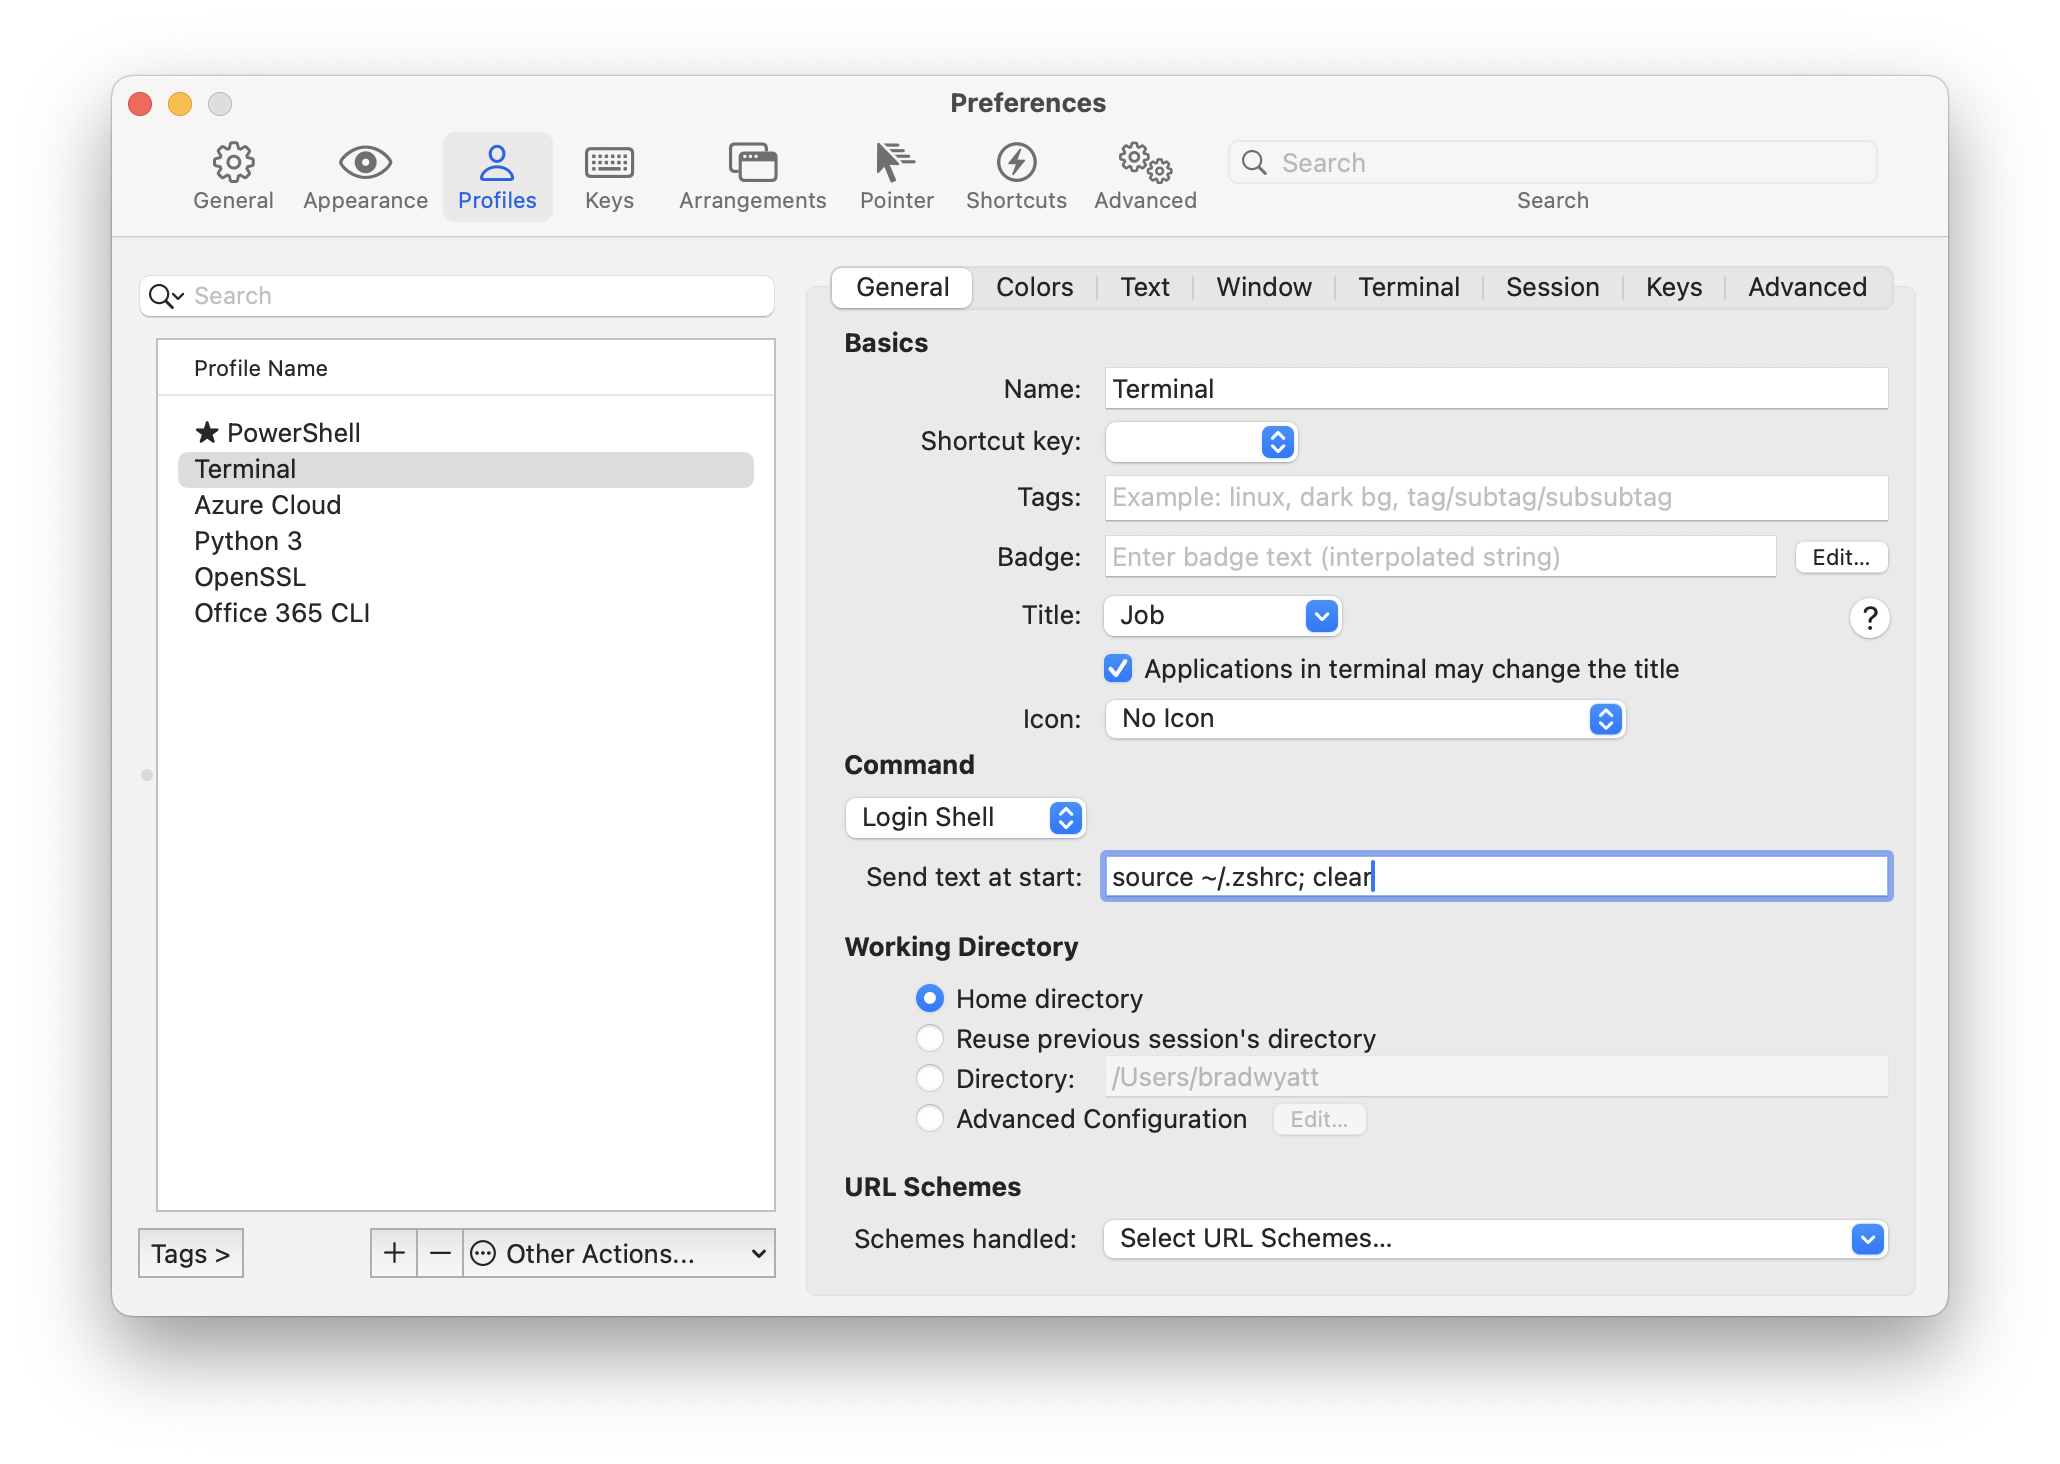
Task: Open Appearance preferences eye icon
Action: pos(365,162)
